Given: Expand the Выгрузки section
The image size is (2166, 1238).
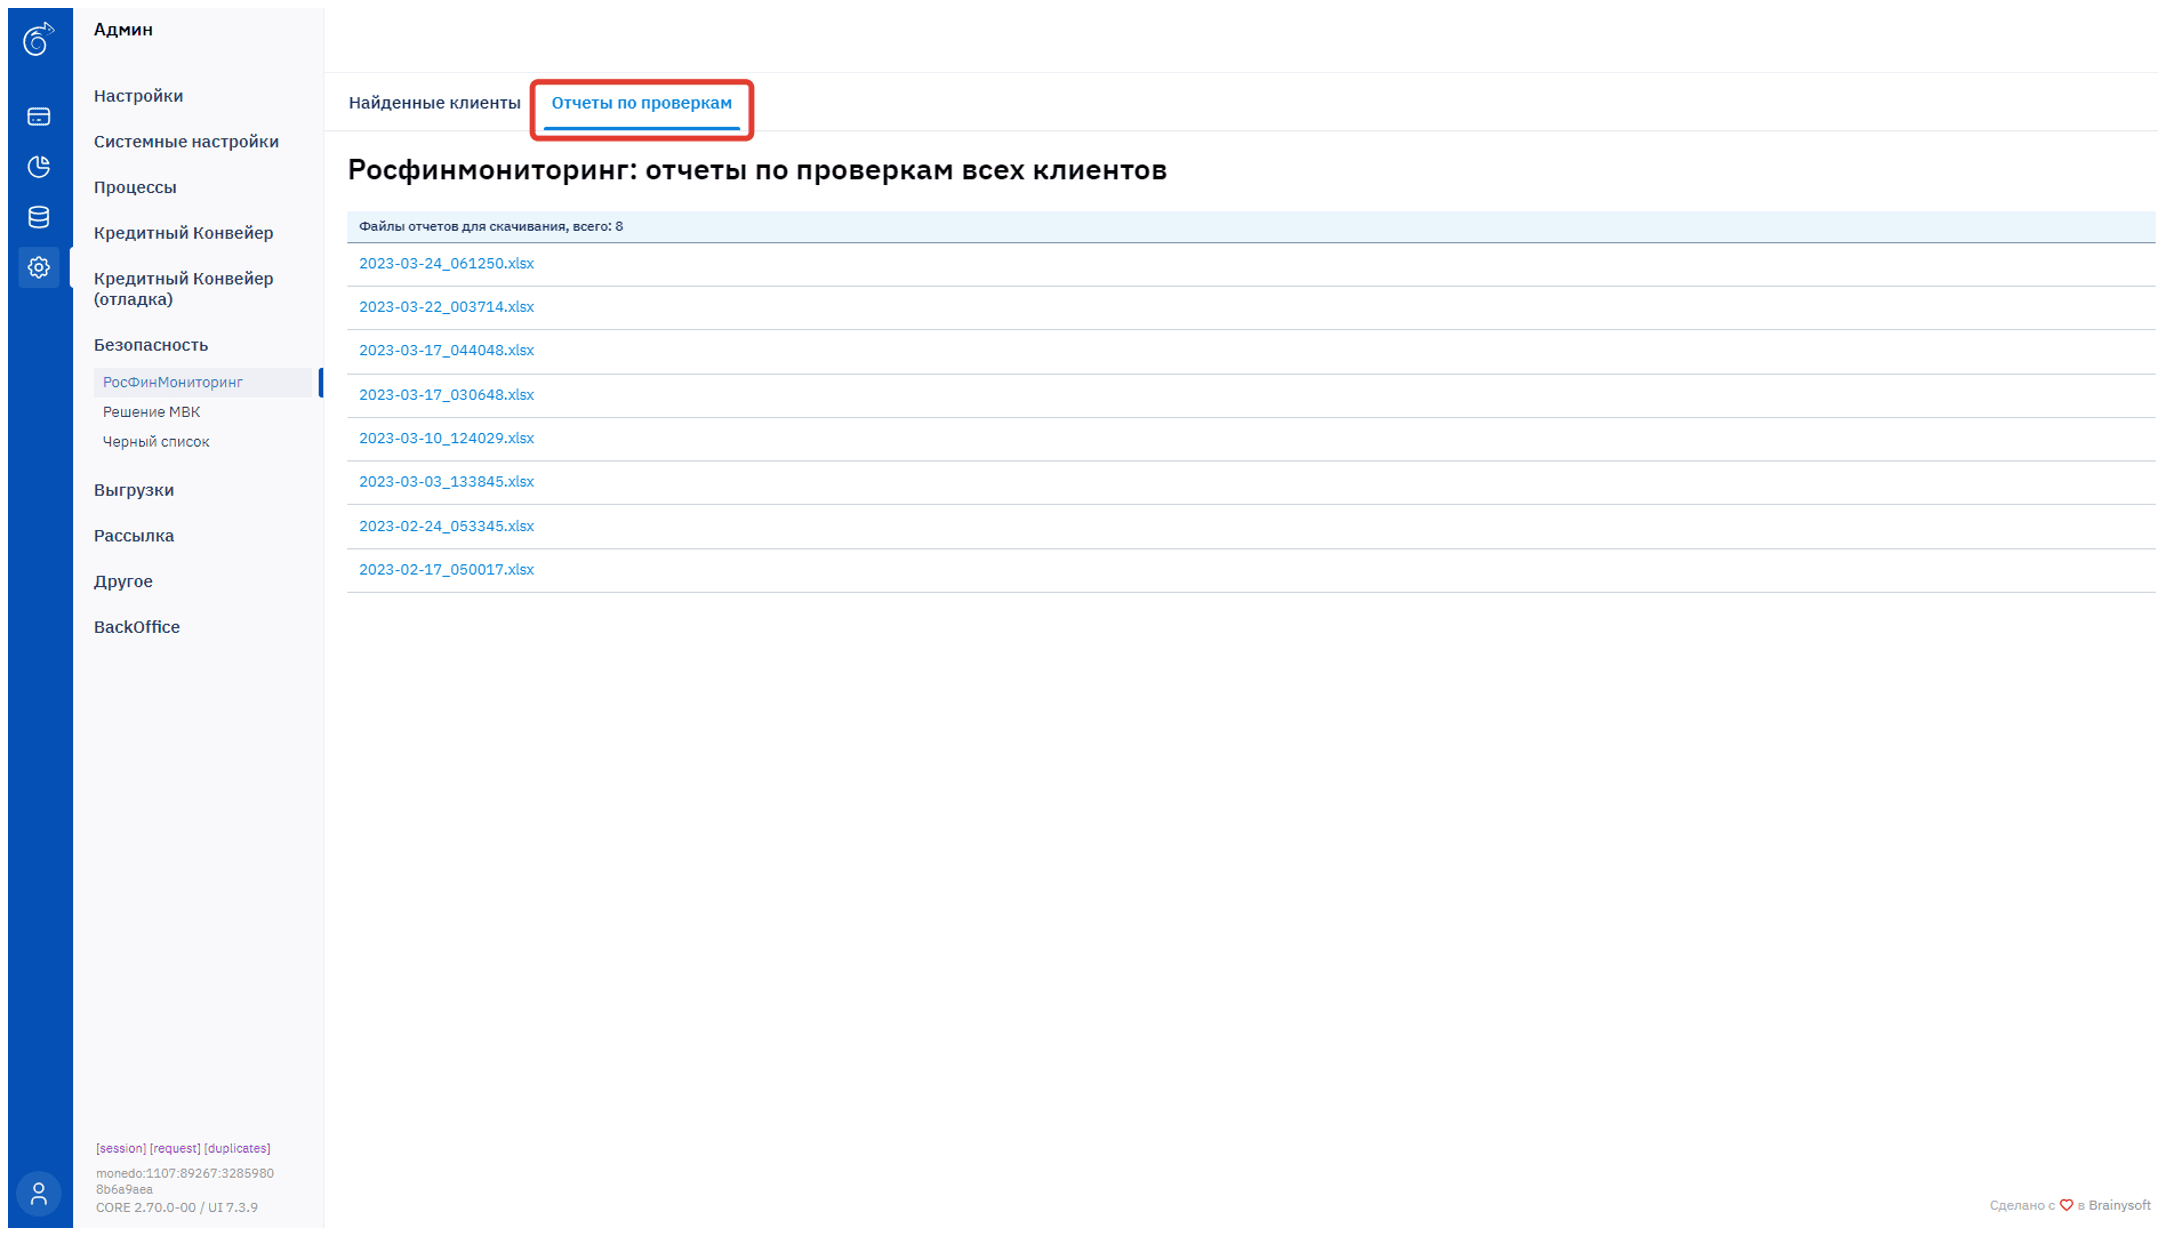Looking at the screenshot, I should point(134,490).
